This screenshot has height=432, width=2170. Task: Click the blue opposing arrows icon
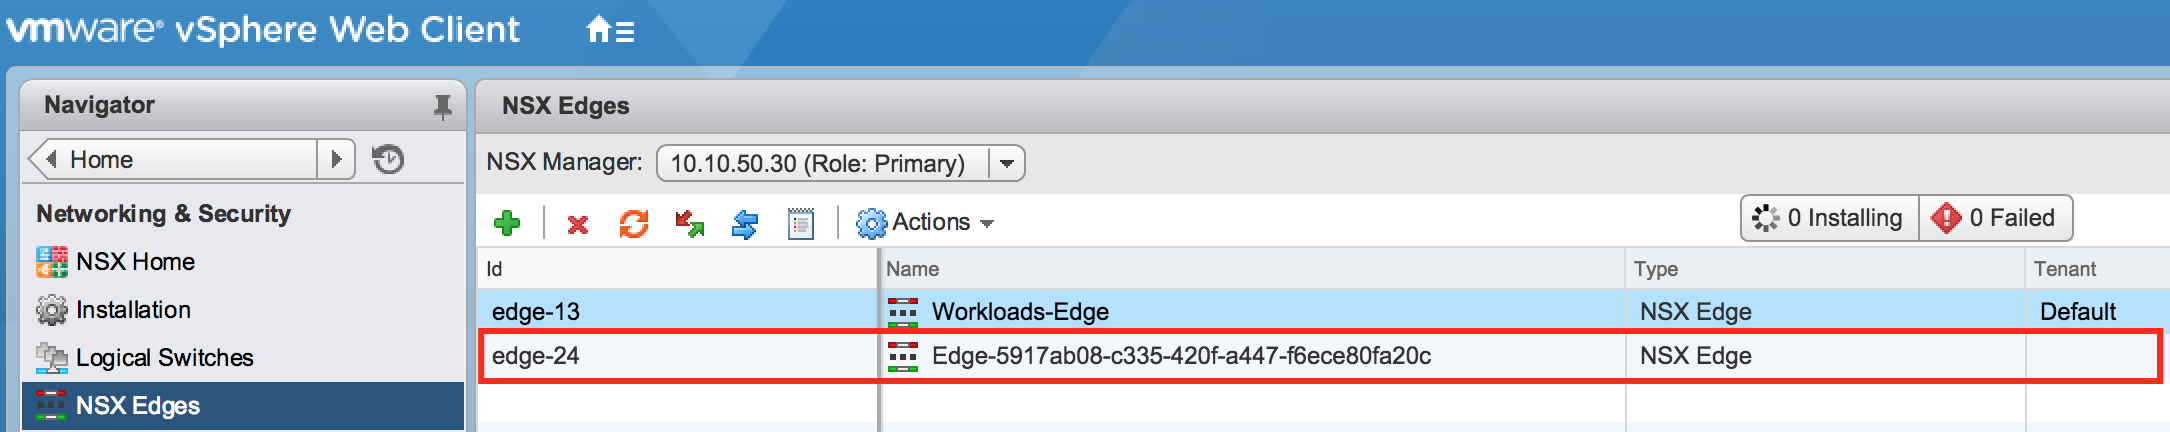click(745, 224)
